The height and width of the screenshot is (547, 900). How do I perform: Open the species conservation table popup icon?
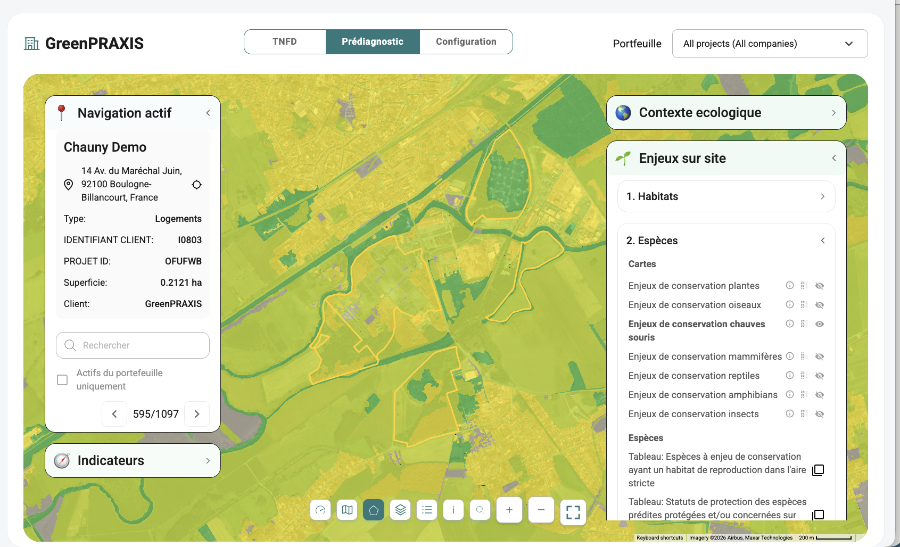pos(818,470)
